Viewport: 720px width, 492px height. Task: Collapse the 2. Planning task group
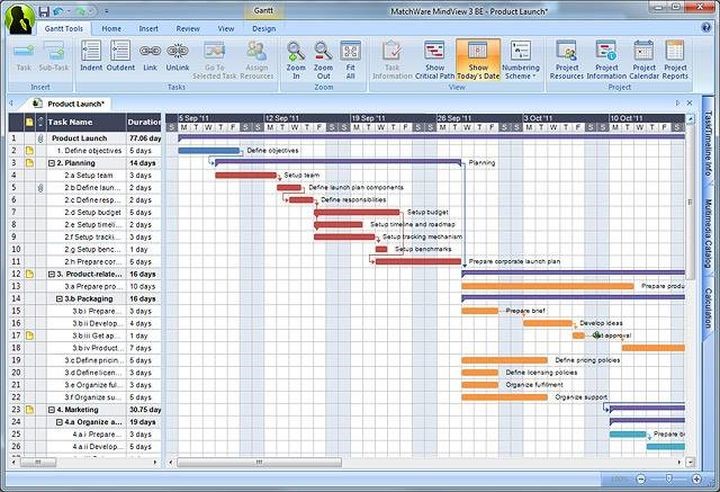pos(52,162)
